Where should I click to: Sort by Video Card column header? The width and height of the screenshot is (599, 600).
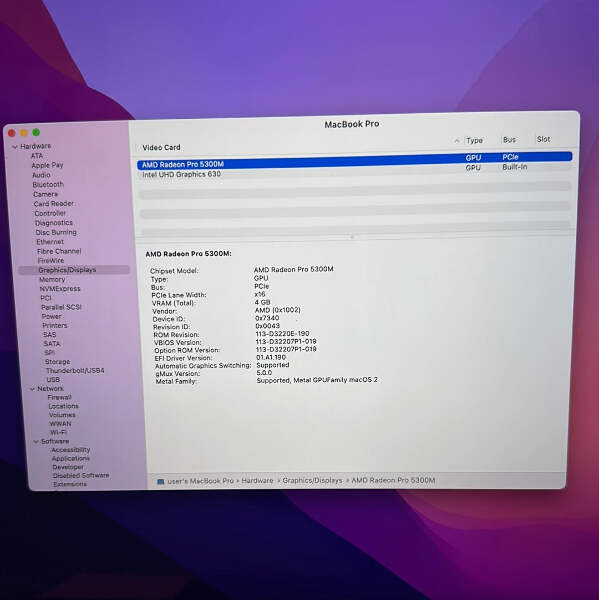pos(161,147)
